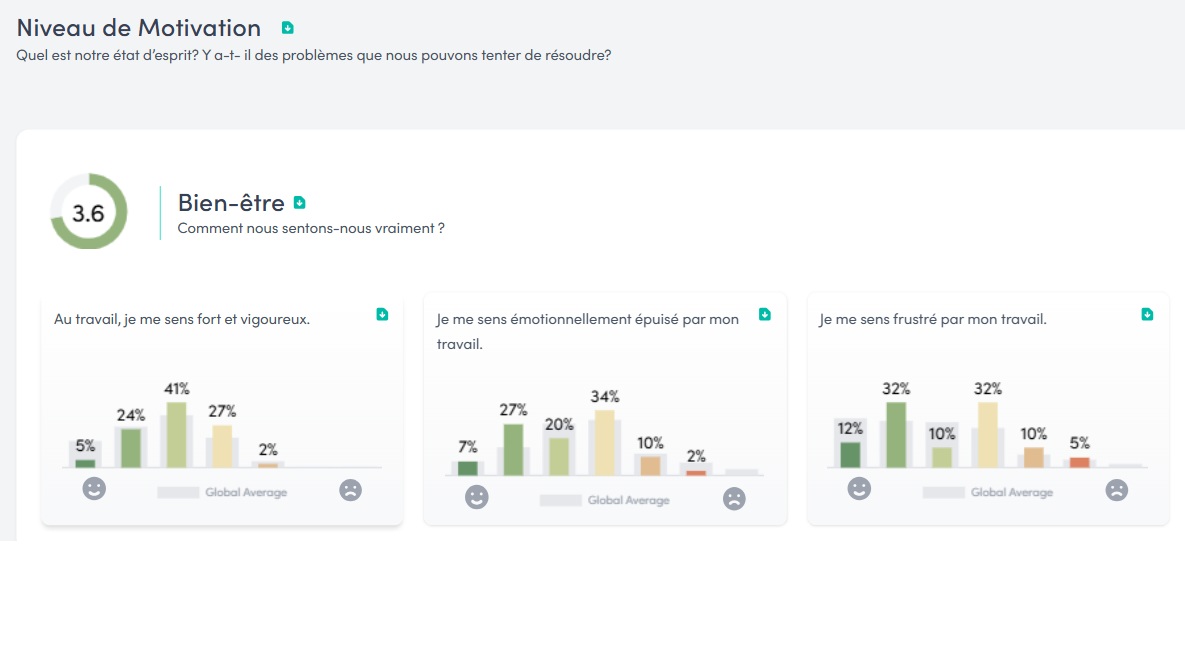The height and width of the screenshot is (648, 1185).
Task: Download the 'frustré par mon travail' chart
Action: click(x=1147, y=314)
